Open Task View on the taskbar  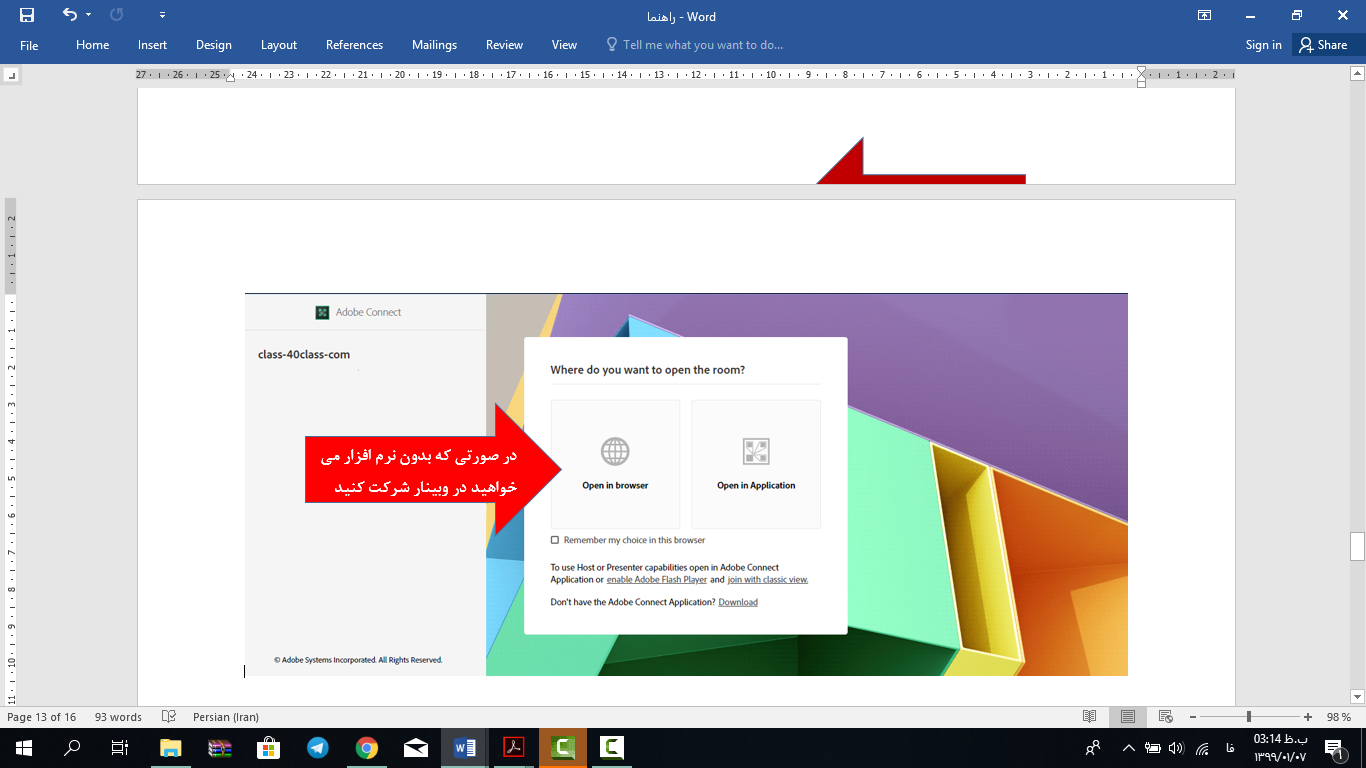pos(120,748)
